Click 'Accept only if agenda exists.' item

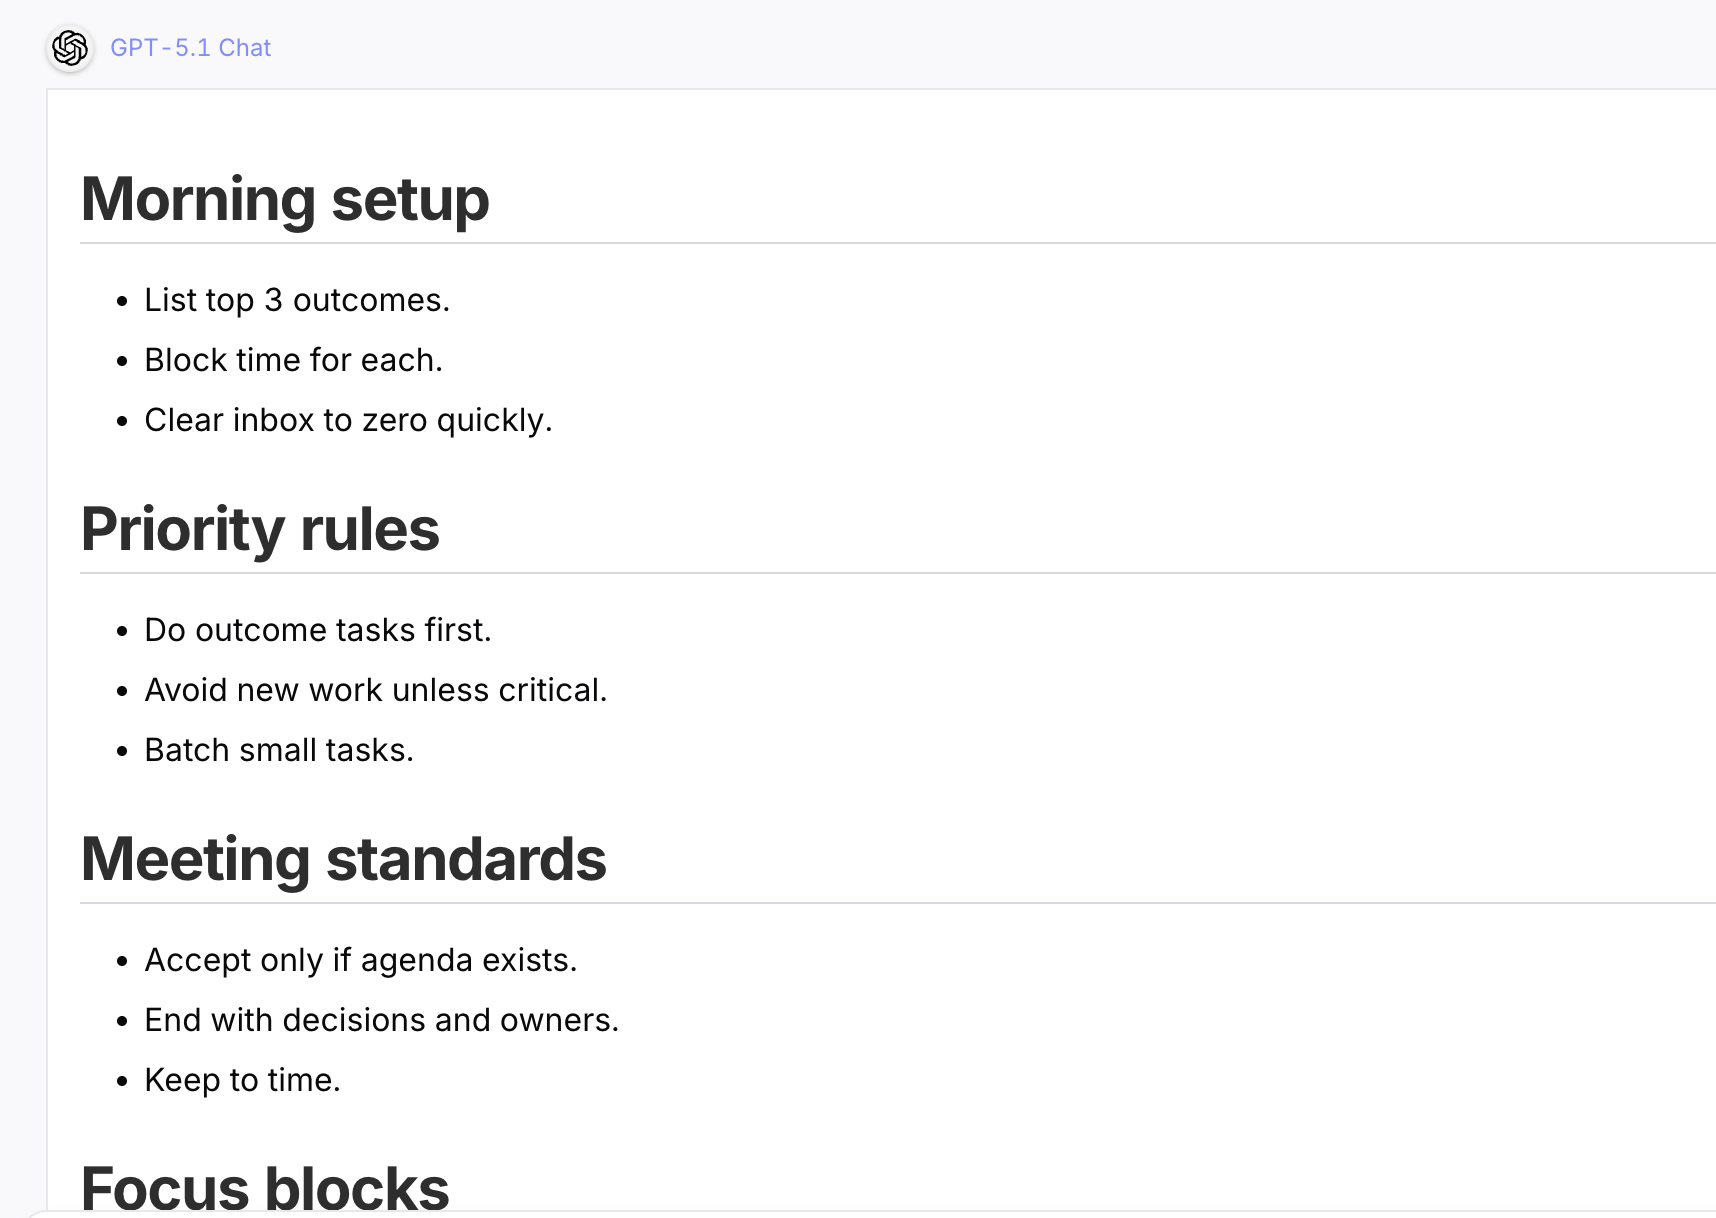pyautogui.click(x=360, y=960)
